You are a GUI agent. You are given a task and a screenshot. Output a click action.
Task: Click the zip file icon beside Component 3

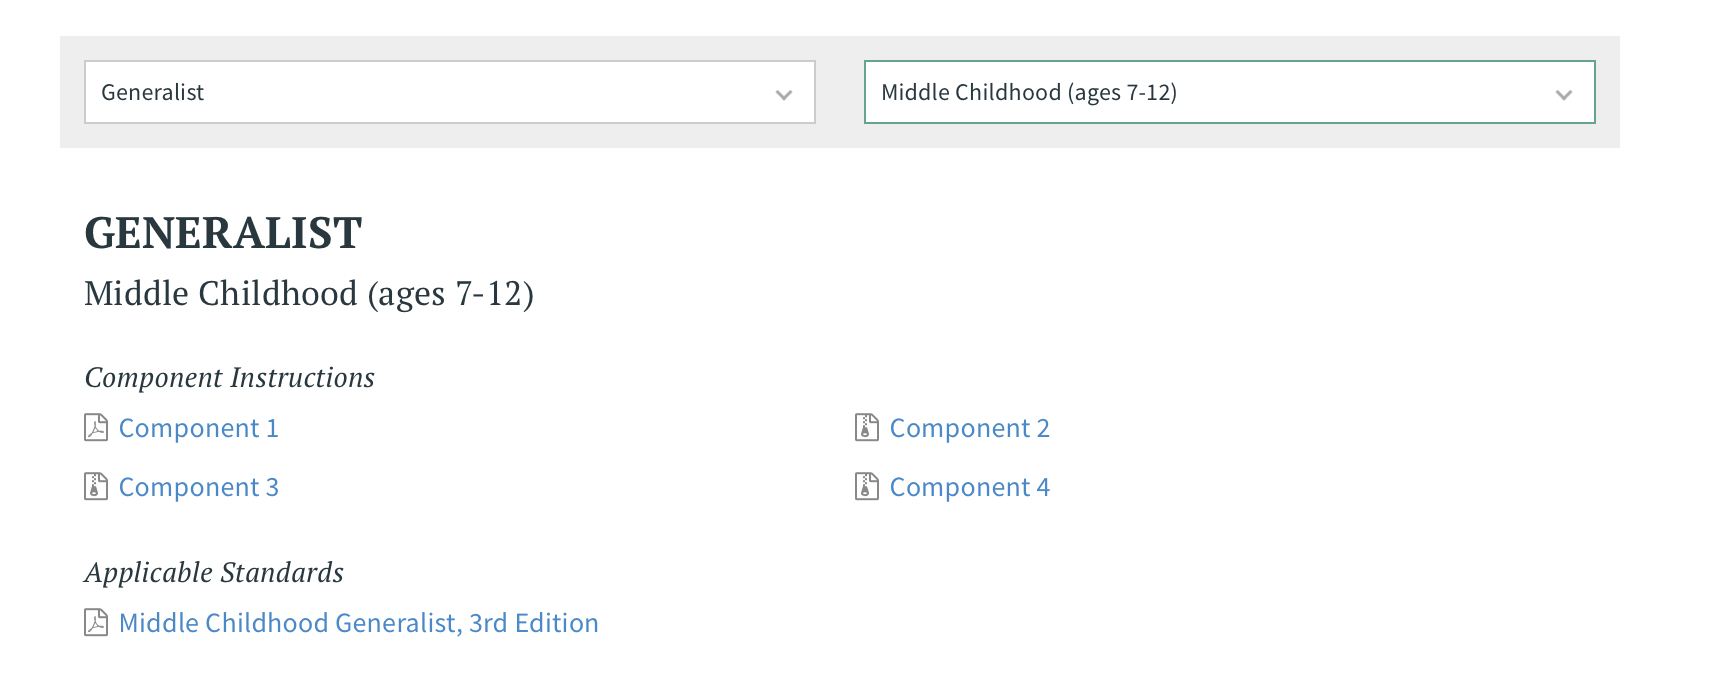click(96, 487)
